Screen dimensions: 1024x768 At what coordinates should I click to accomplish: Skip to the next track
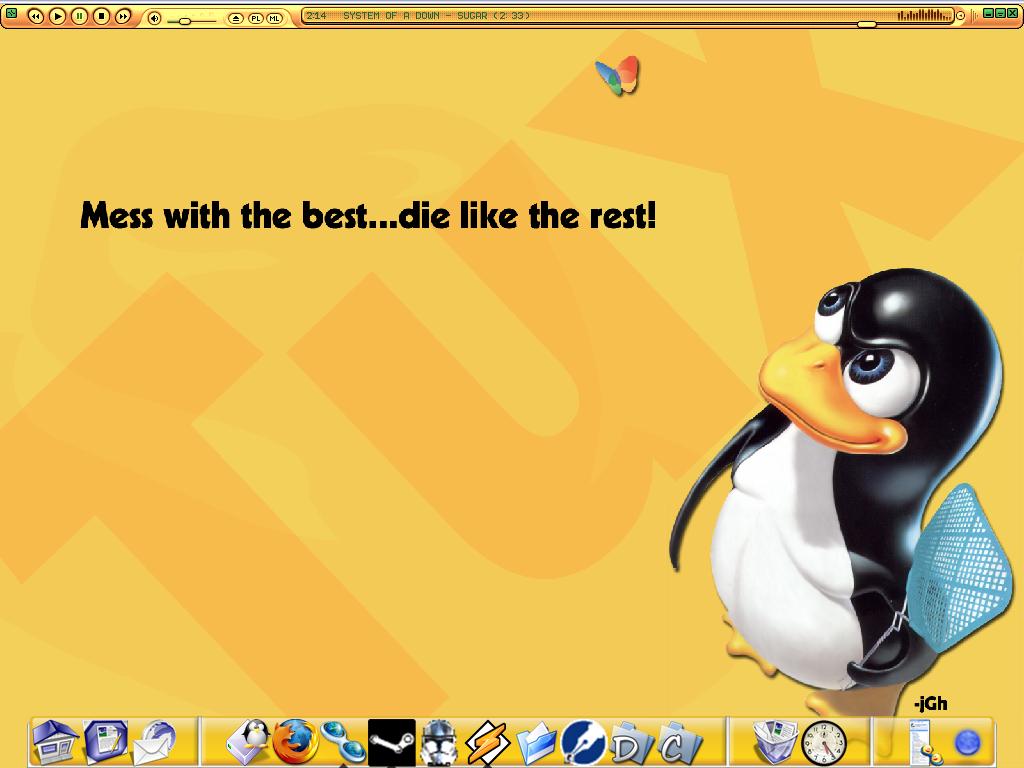tap(123, 16)
